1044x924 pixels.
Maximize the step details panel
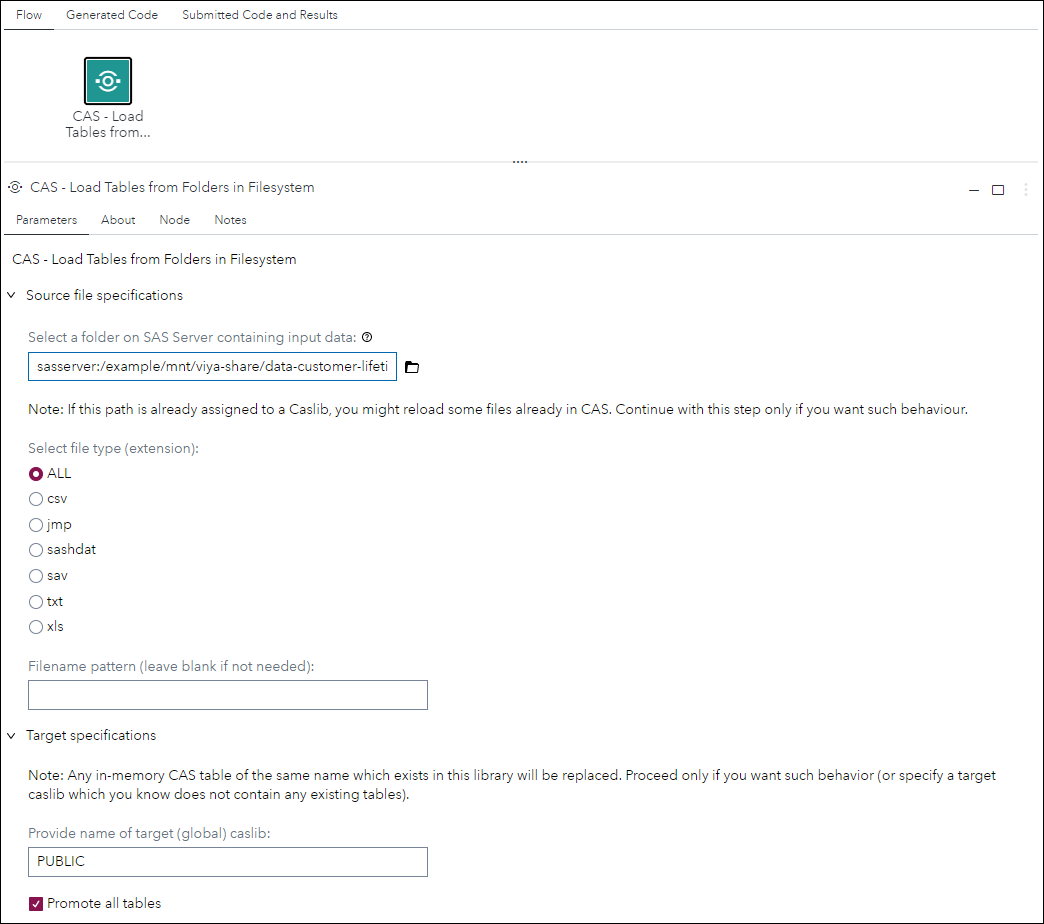(997, 190)
